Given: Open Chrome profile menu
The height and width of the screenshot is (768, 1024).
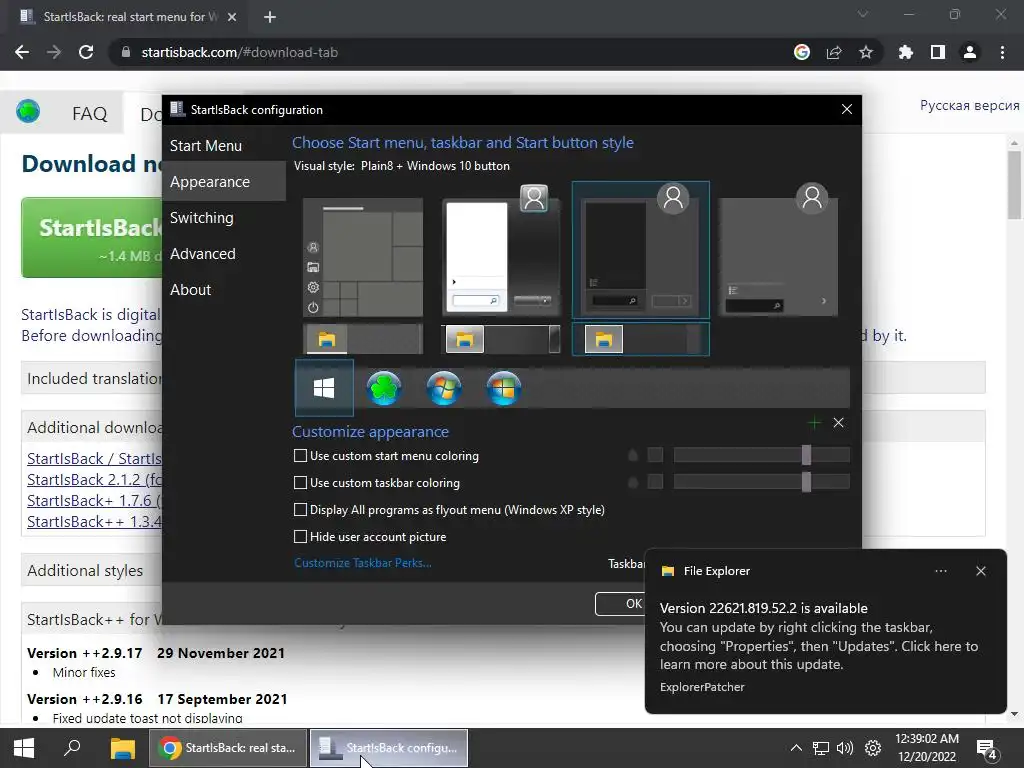Looking at the screenshot, I should tap(970, 52).
